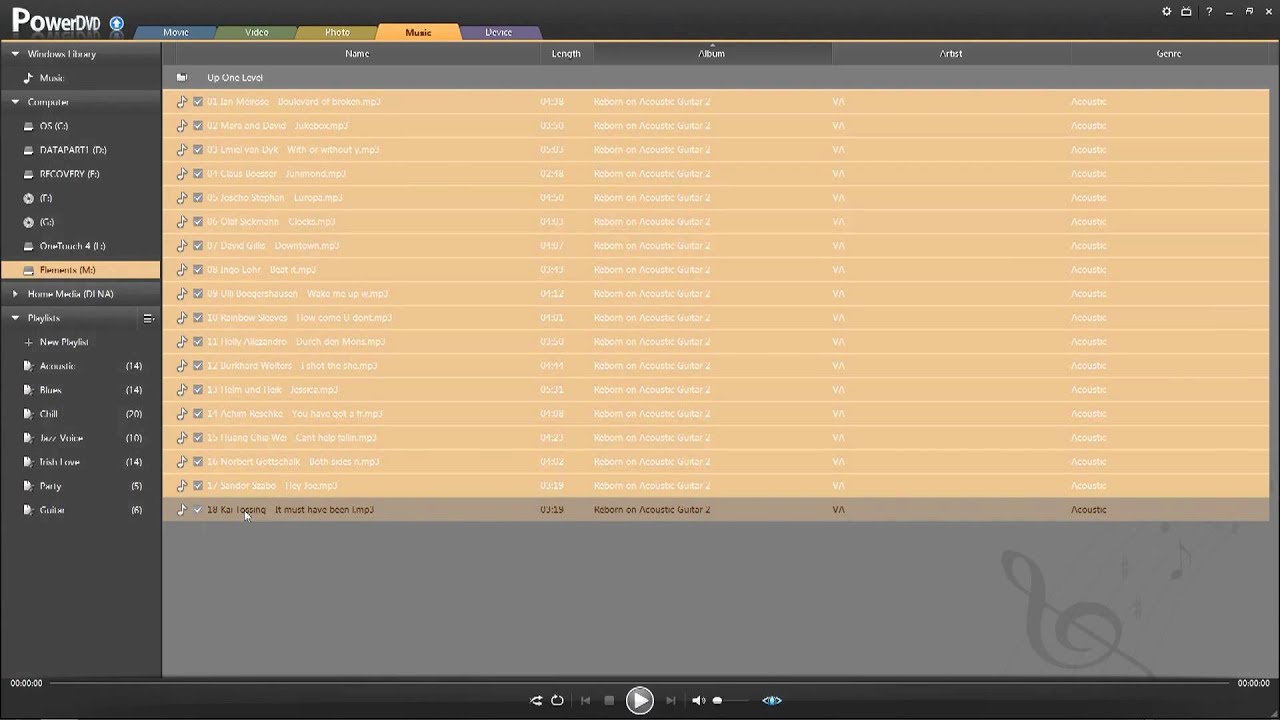1280x720 pixels.
Task: Skip to next track
Action: 671,700
